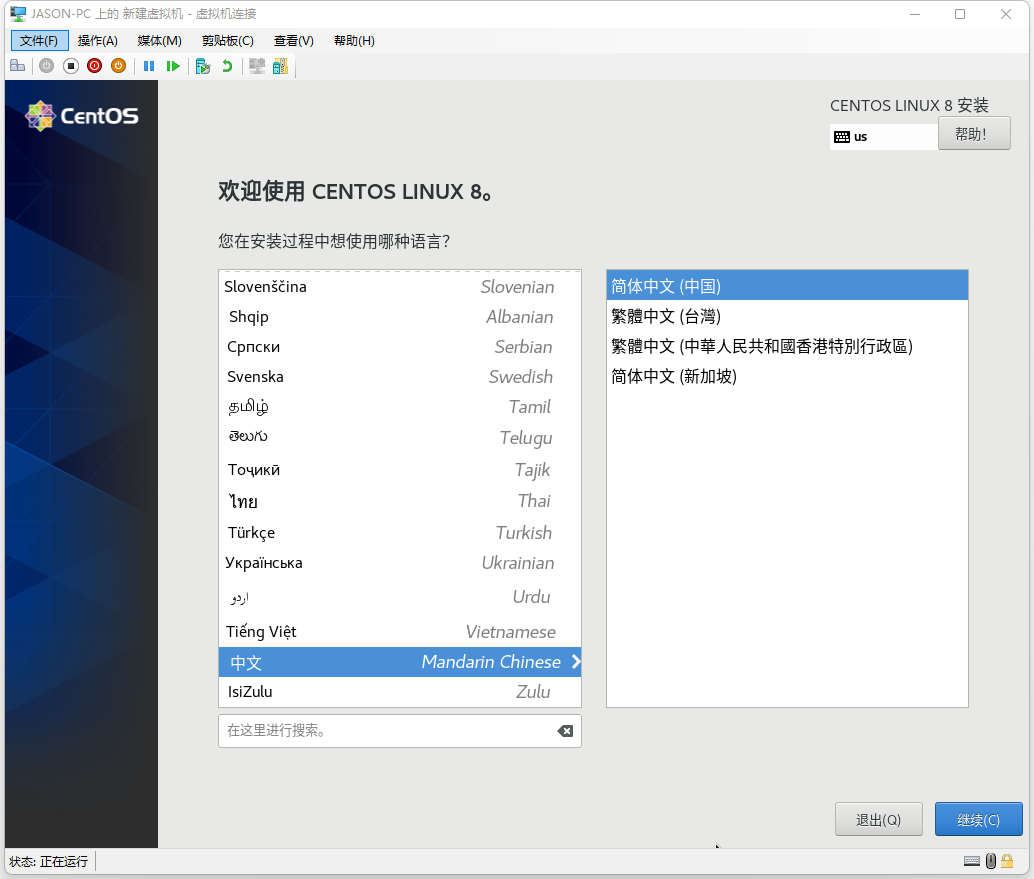Click the orange Shut Down power icon
1034x879 pixels.
click(x=118, y=65)
